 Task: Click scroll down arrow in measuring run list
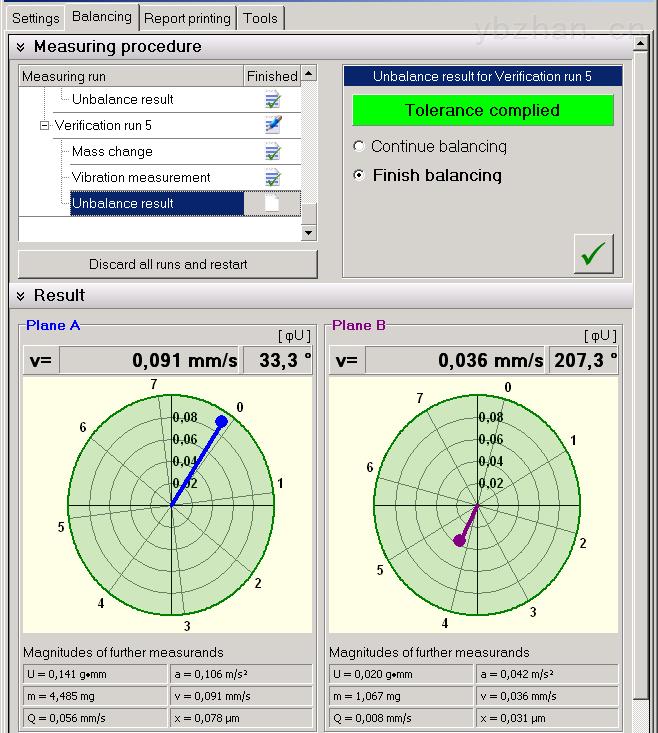(x=309, y=232)
